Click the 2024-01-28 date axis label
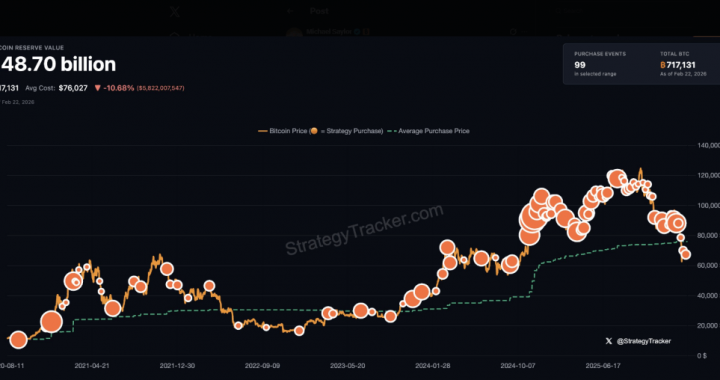The width and height of the screenshot is (720, 380). pyautogui.click(x=433, y=366)
